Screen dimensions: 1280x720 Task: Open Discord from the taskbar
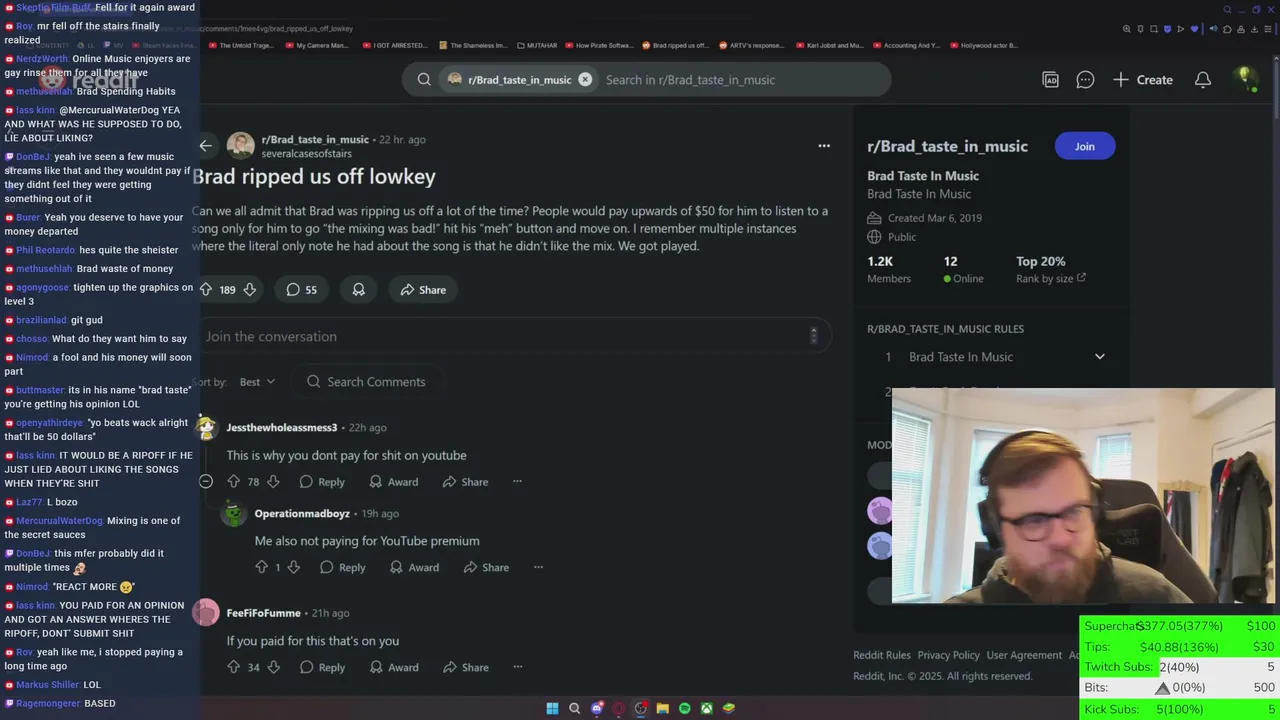pos(597,708)
